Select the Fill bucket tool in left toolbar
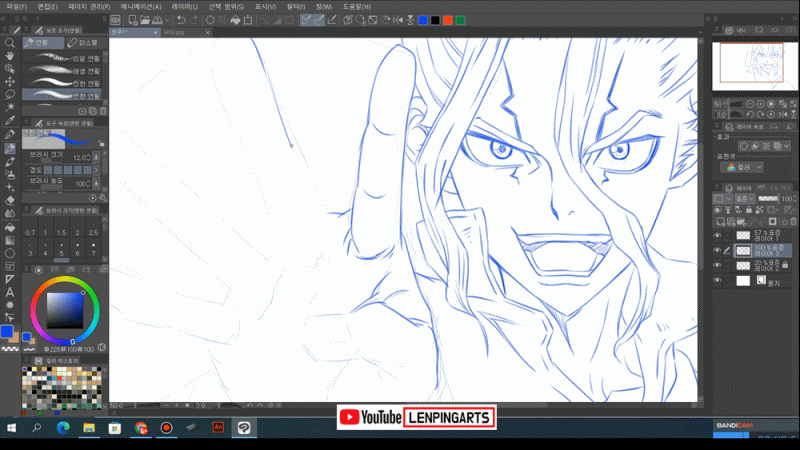Viewport: 800px width, 450px height. click(10, 228)
